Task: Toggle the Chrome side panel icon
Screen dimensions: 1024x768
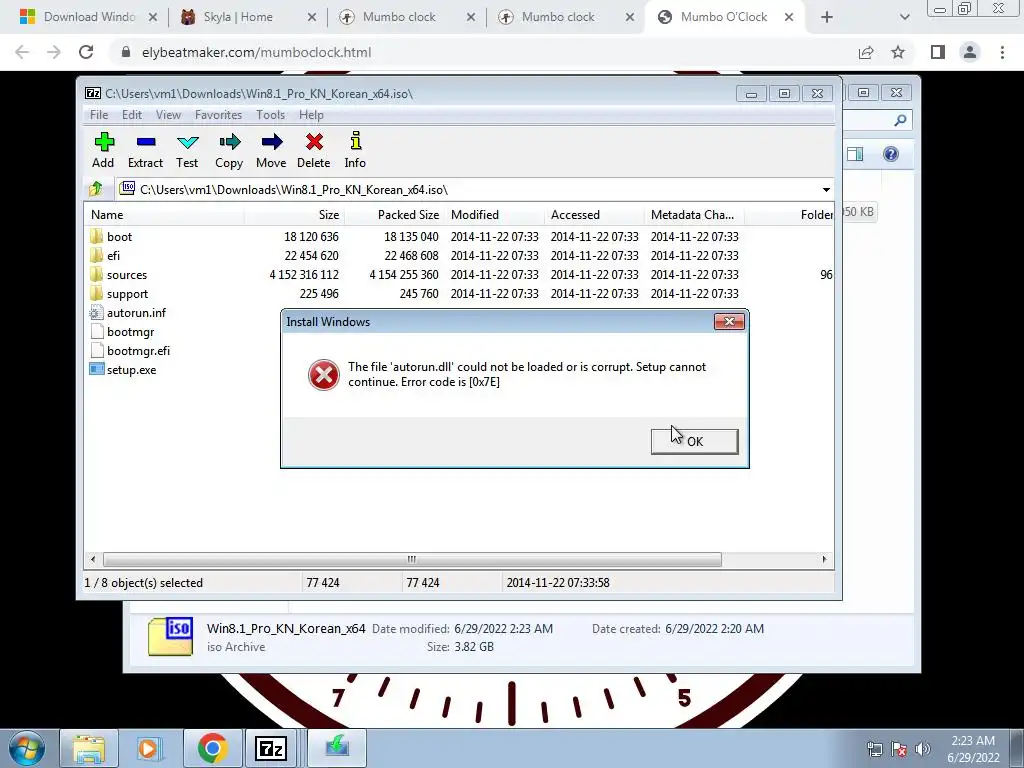Action: click(x=938, y=52)
